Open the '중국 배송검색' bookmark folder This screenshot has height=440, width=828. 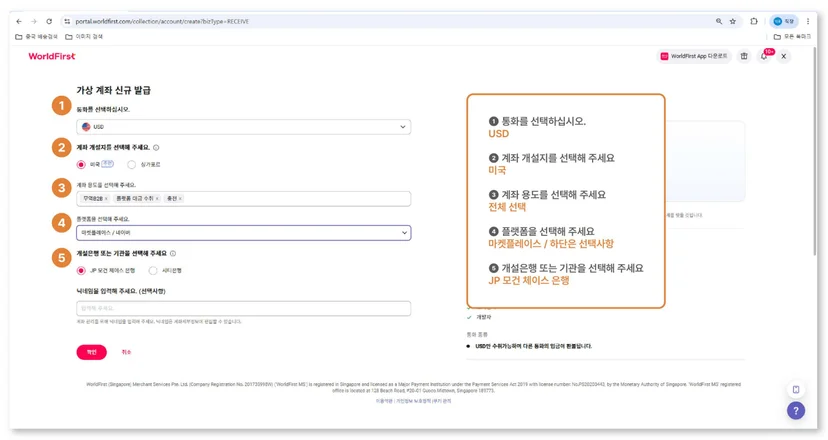[x=36, y=36]
